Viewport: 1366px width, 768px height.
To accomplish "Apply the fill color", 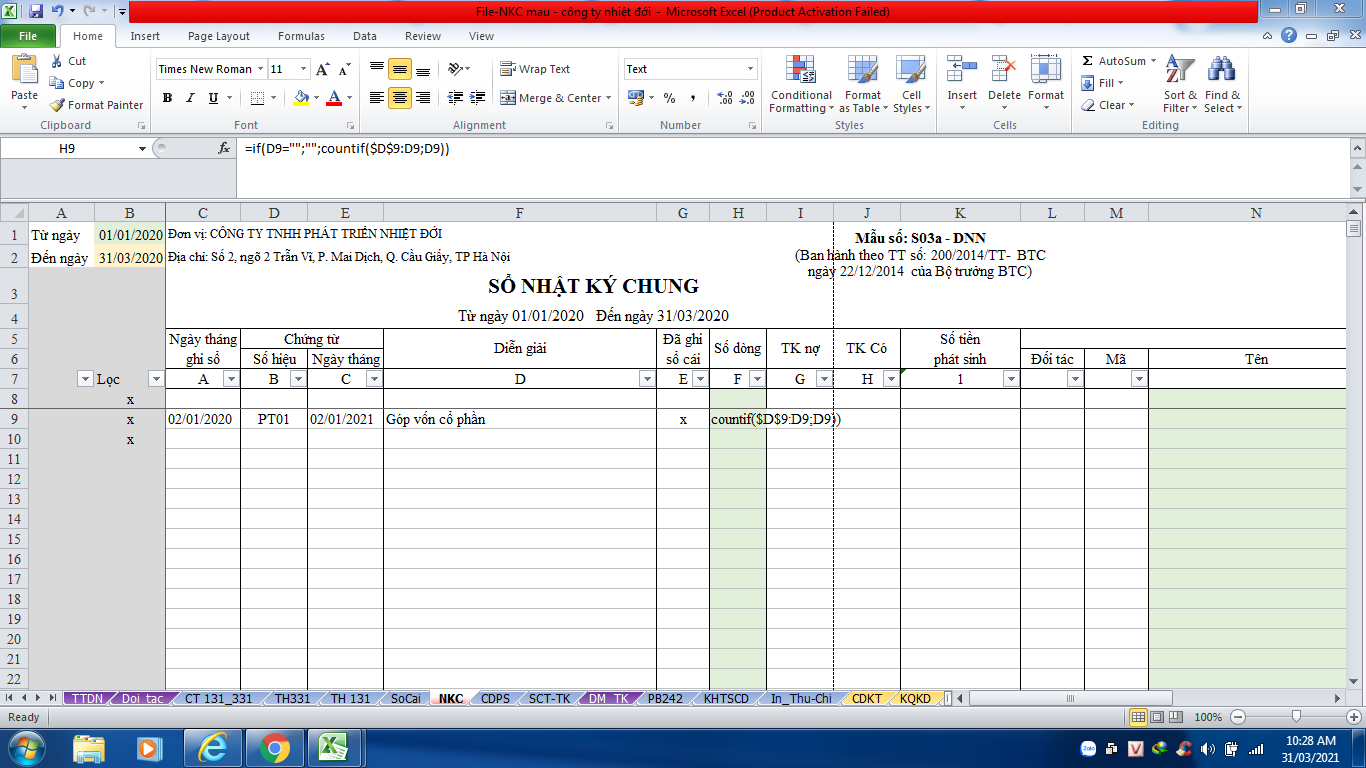I will pos(300,98).
